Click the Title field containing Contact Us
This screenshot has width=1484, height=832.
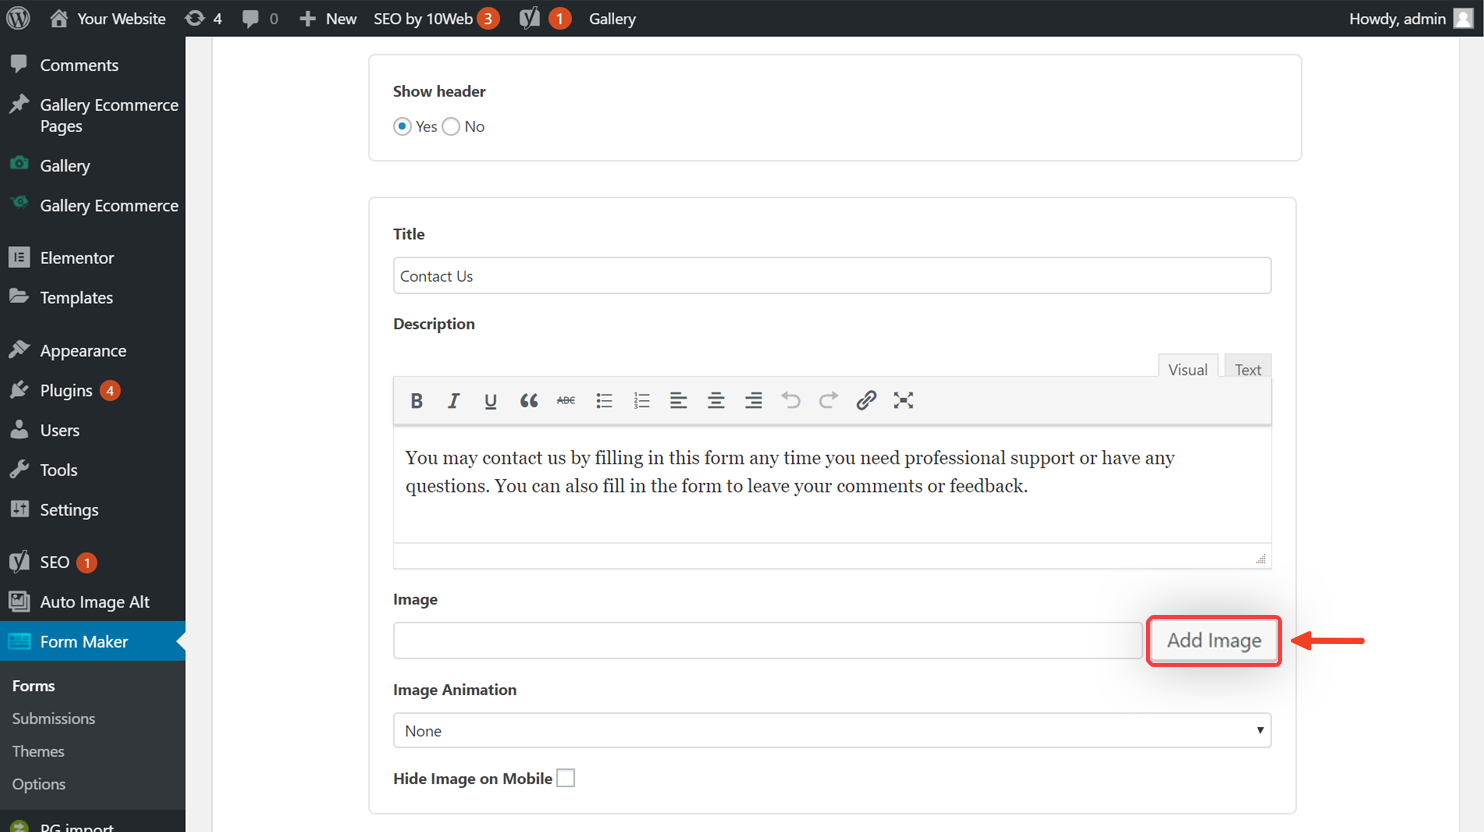832,275
